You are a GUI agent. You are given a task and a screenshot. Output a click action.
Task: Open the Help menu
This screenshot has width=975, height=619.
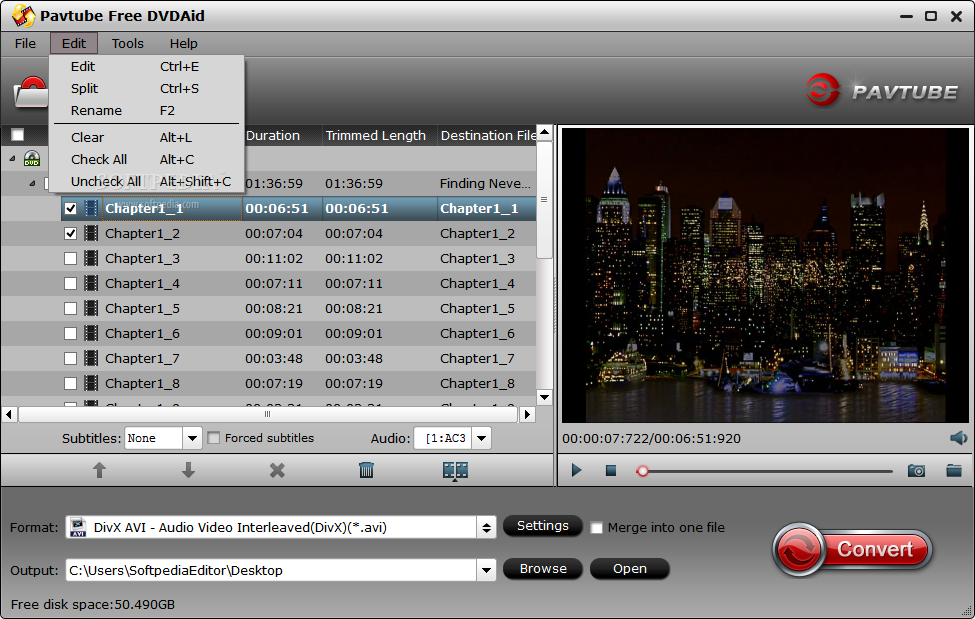coord(183,44)
